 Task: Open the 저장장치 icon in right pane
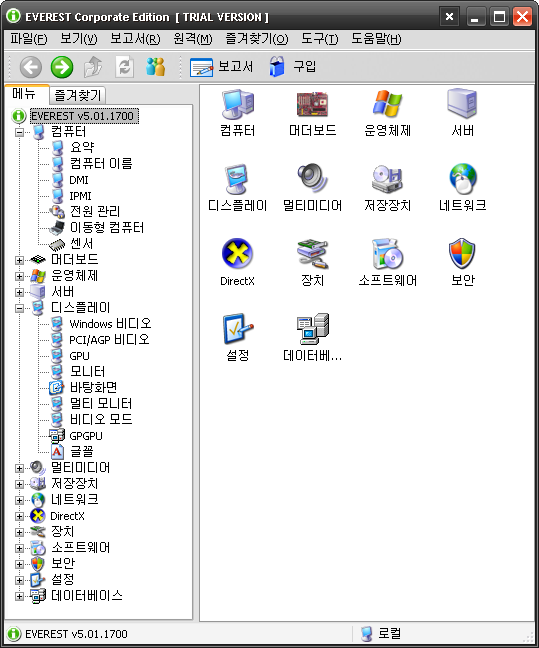(x=387, y=179)
